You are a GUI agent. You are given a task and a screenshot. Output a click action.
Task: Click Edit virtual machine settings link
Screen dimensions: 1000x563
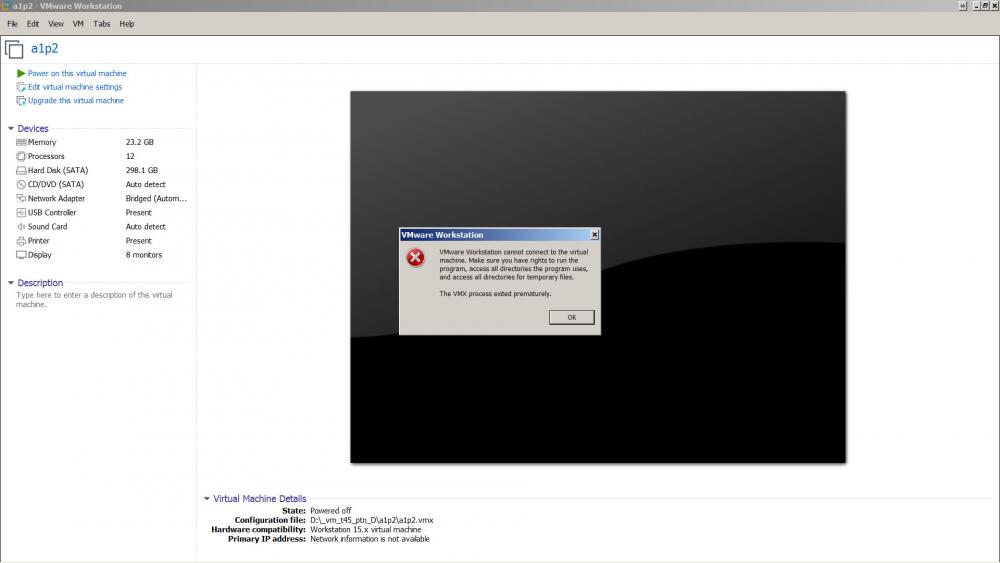75,87
